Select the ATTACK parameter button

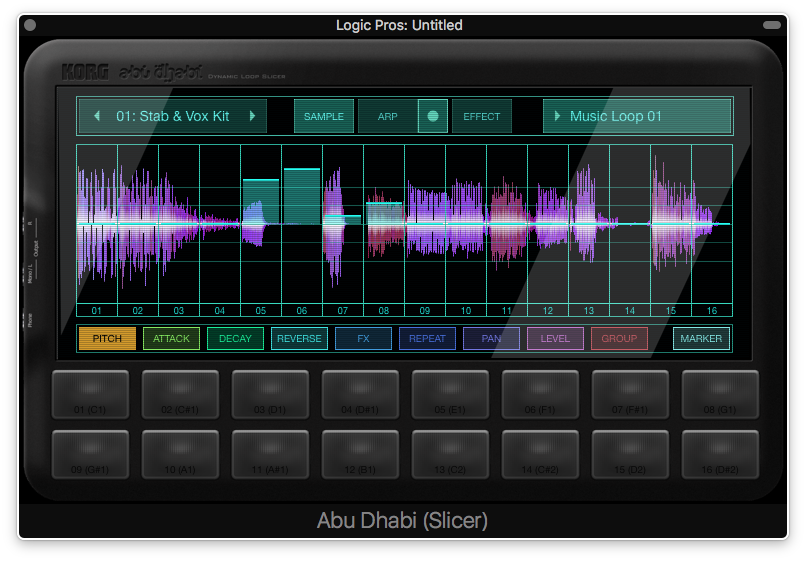click(171, 338)
